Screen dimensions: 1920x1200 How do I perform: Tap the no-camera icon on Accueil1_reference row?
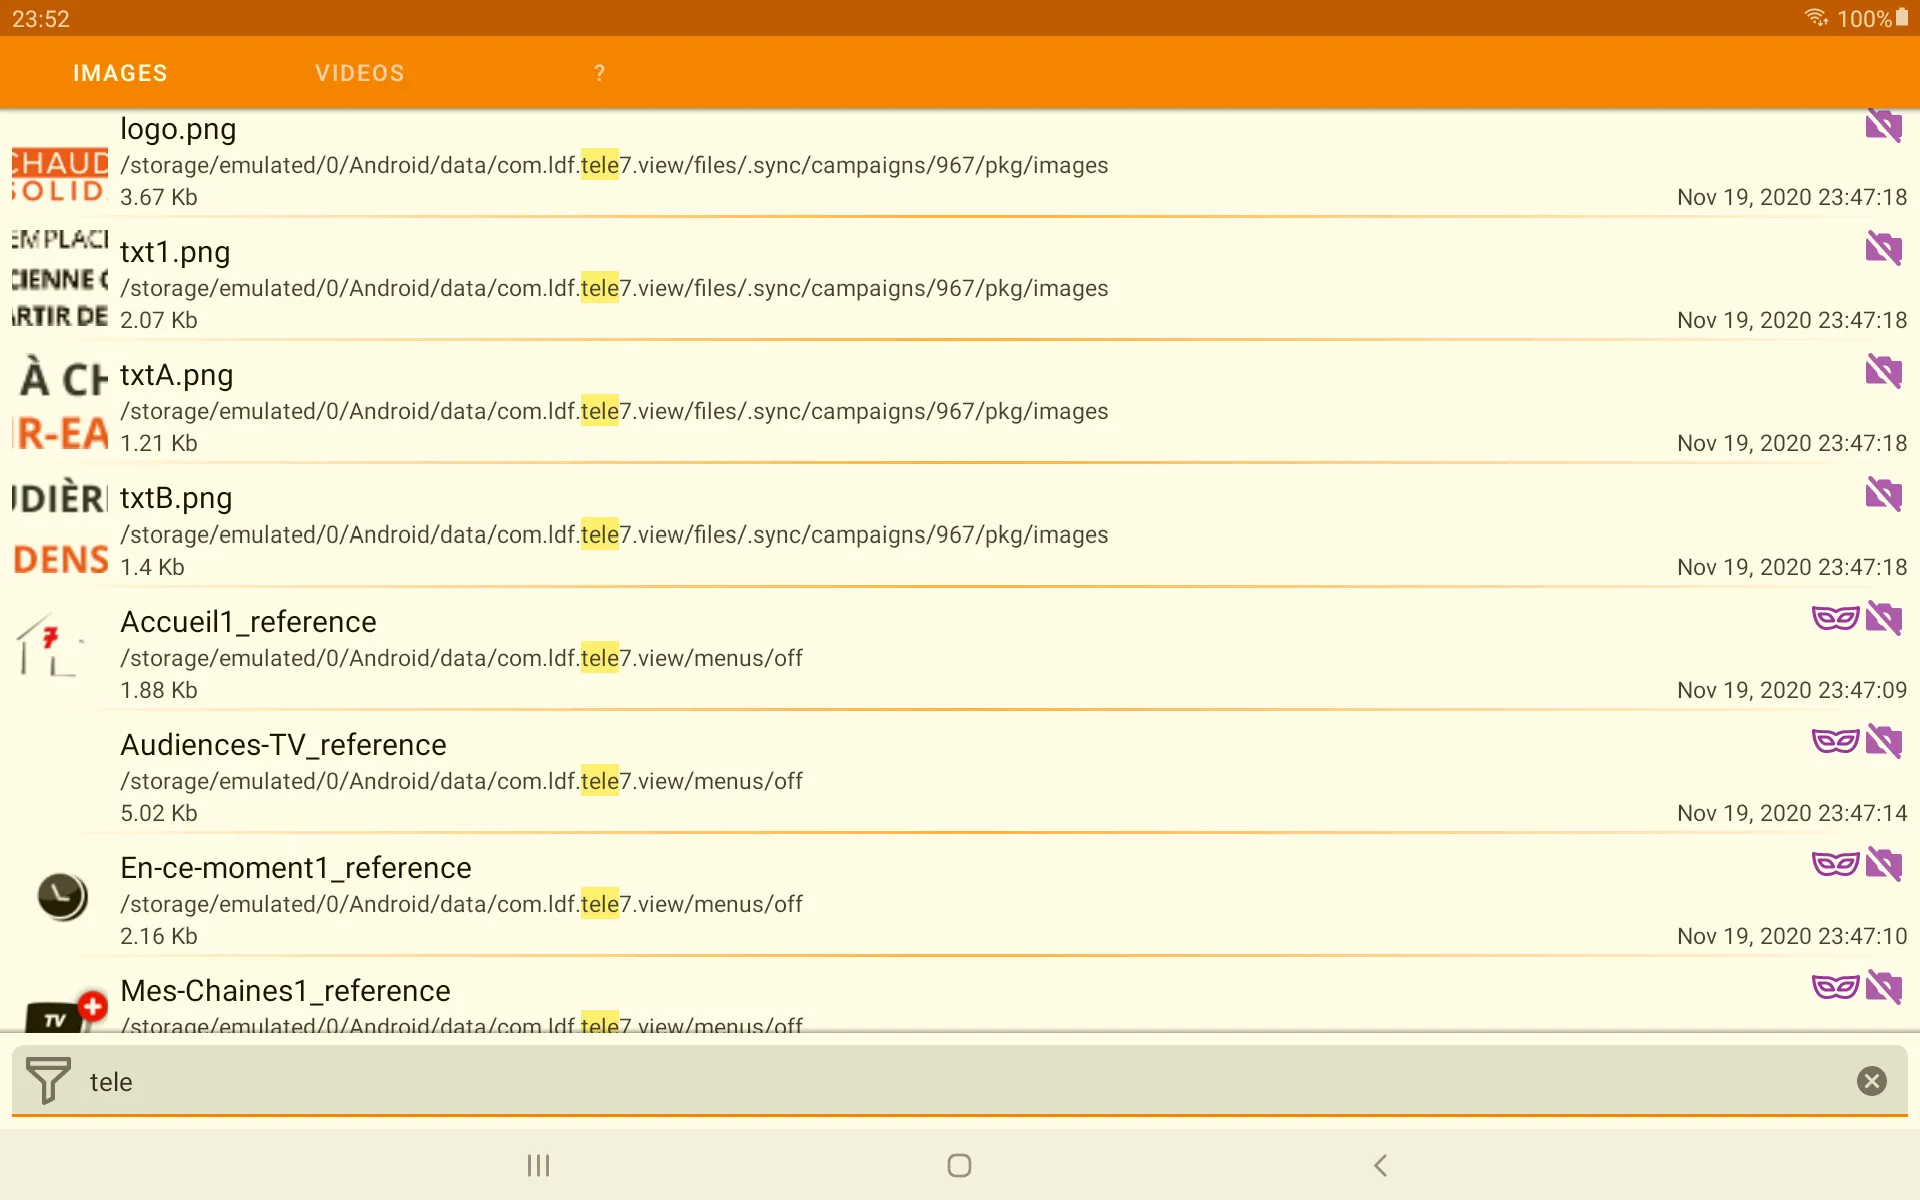pos(1883,618)
